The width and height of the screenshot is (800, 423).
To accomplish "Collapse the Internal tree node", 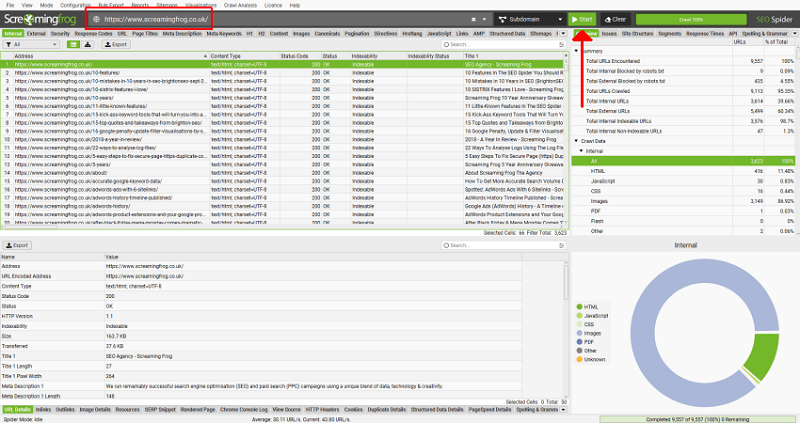I will pyautogui.click(x=581, y=151).
